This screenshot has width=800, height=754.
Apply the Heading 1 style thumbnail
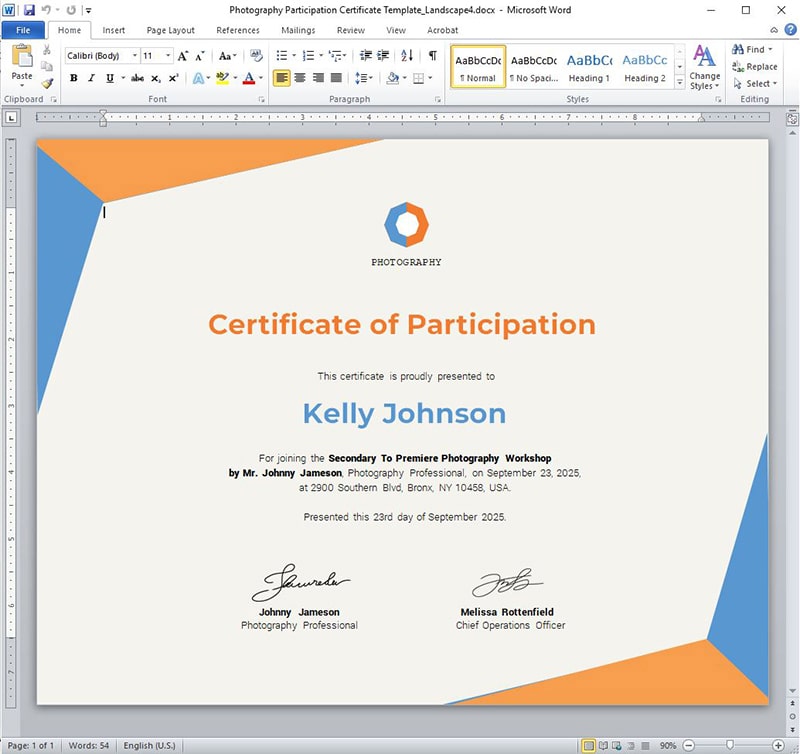point(589,66)
